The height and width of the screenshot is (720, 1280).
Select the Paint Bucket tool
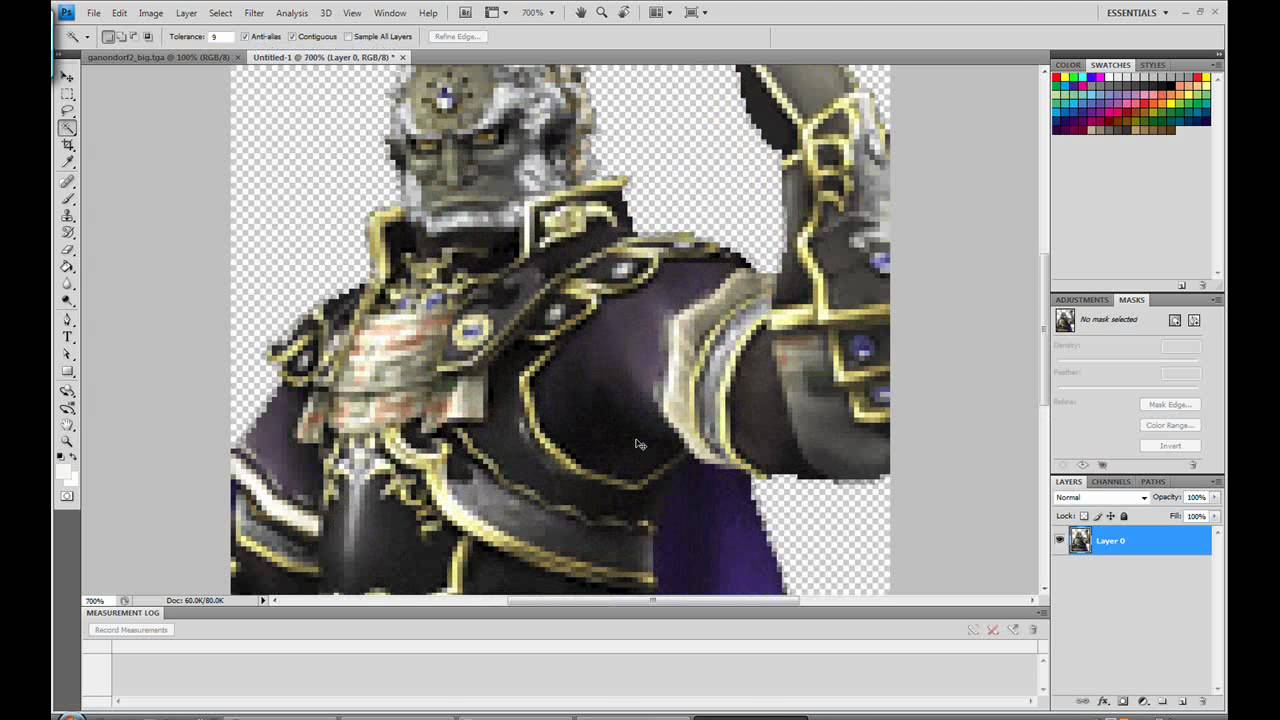click(67, 267)
